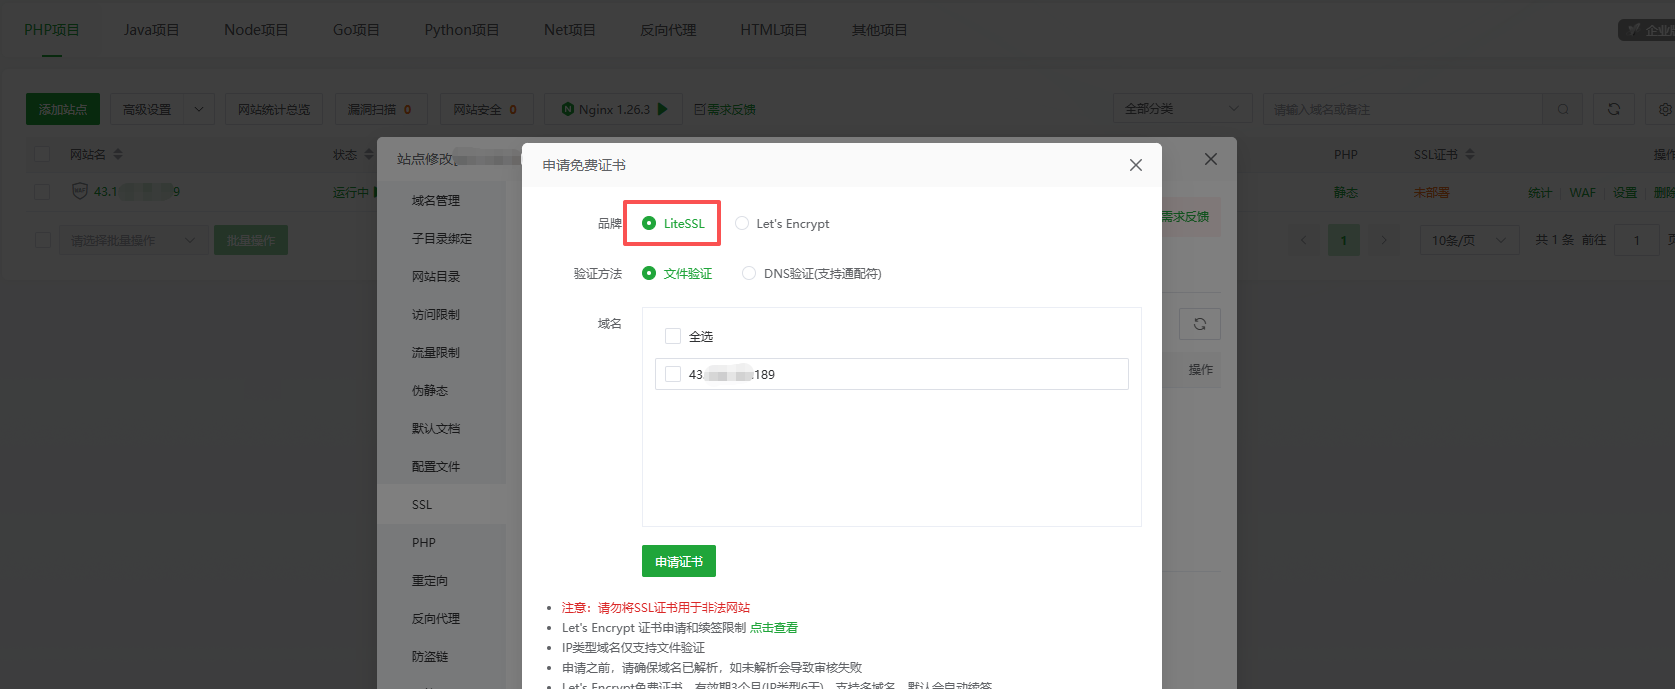Click the sort icon next to 网站名
The height and width of the screenshot is (689, 1675).
[118, 155]
